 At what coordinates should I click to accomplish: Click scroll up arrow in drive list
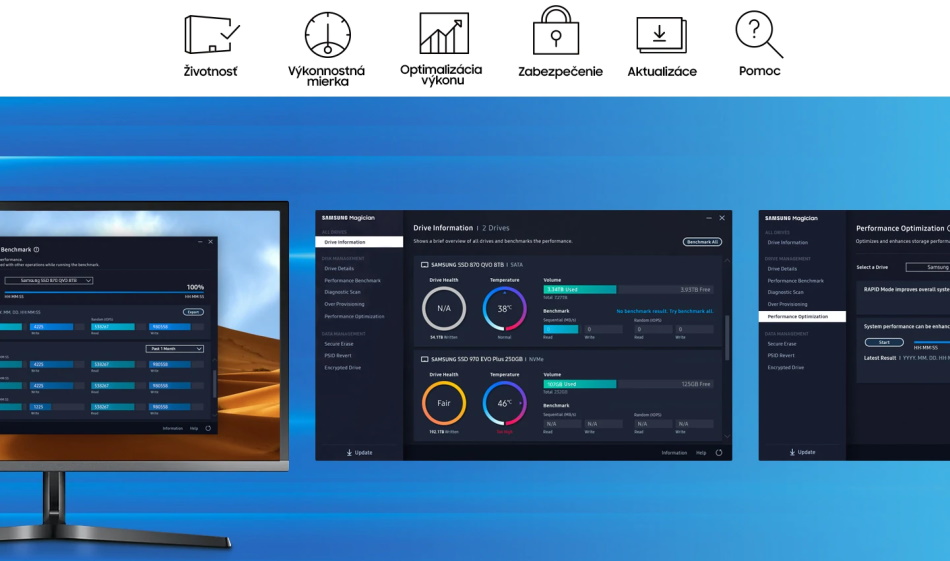[727, 261]
